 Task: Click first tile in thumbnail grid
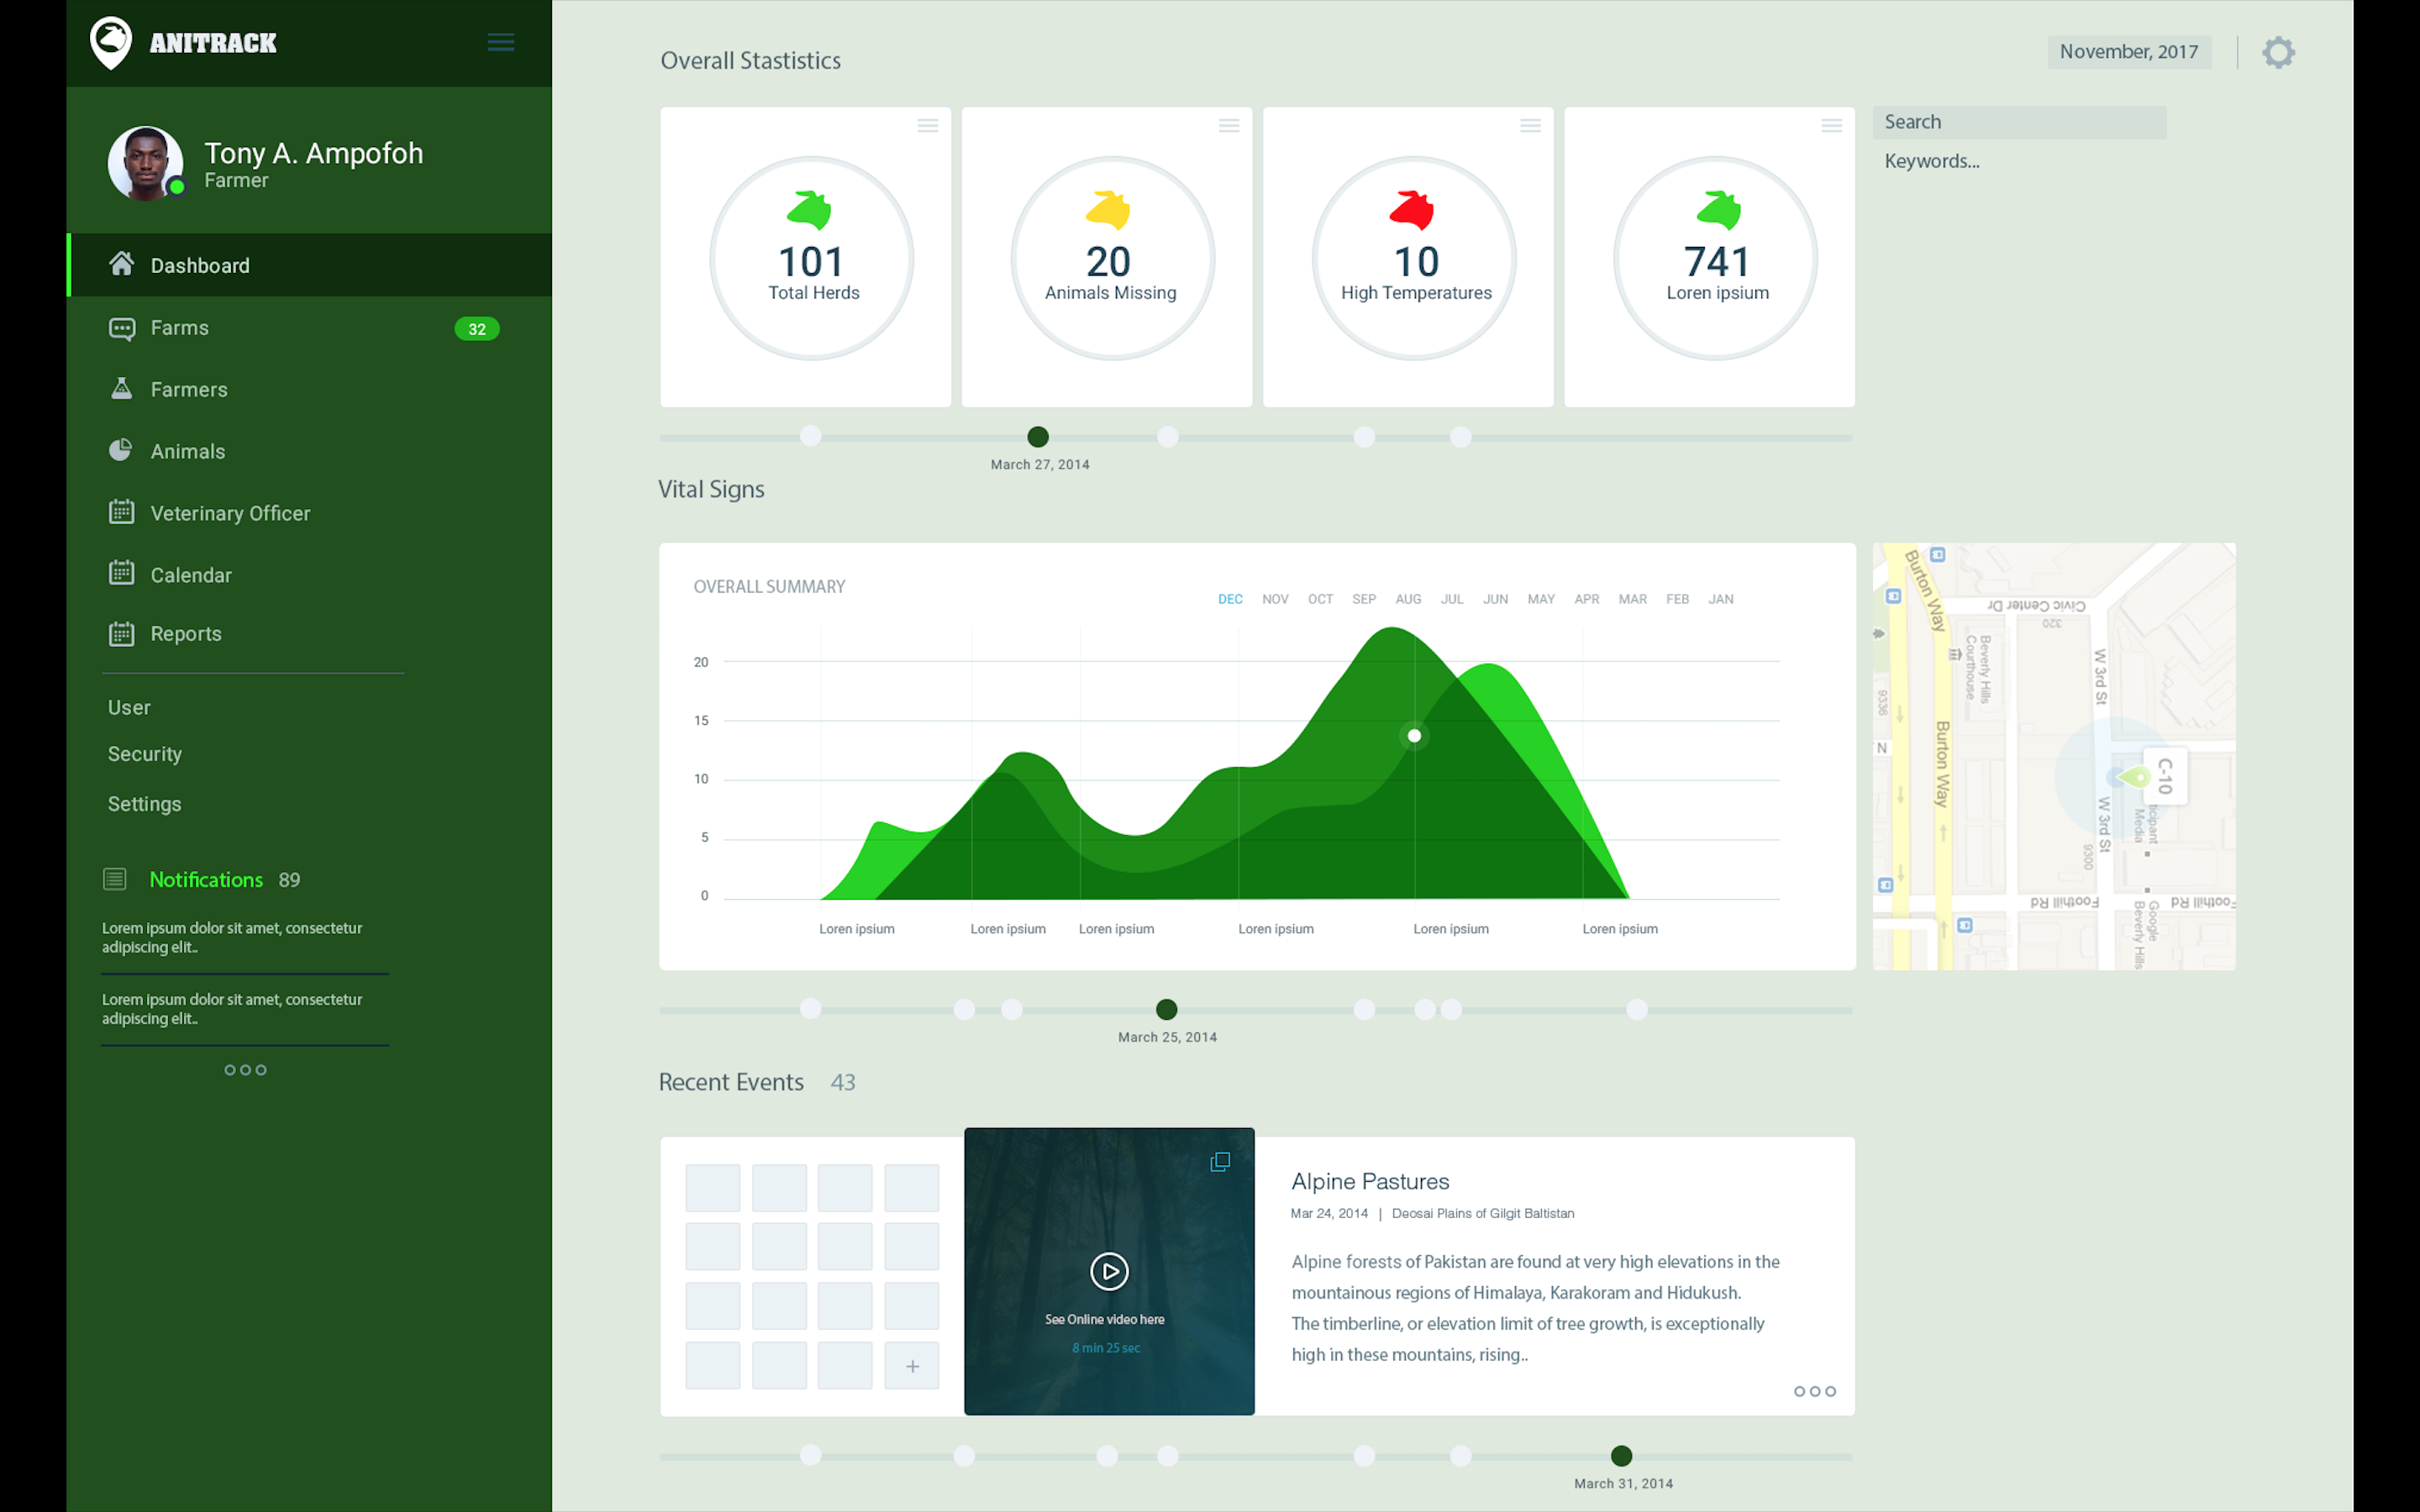point(713,1188)
